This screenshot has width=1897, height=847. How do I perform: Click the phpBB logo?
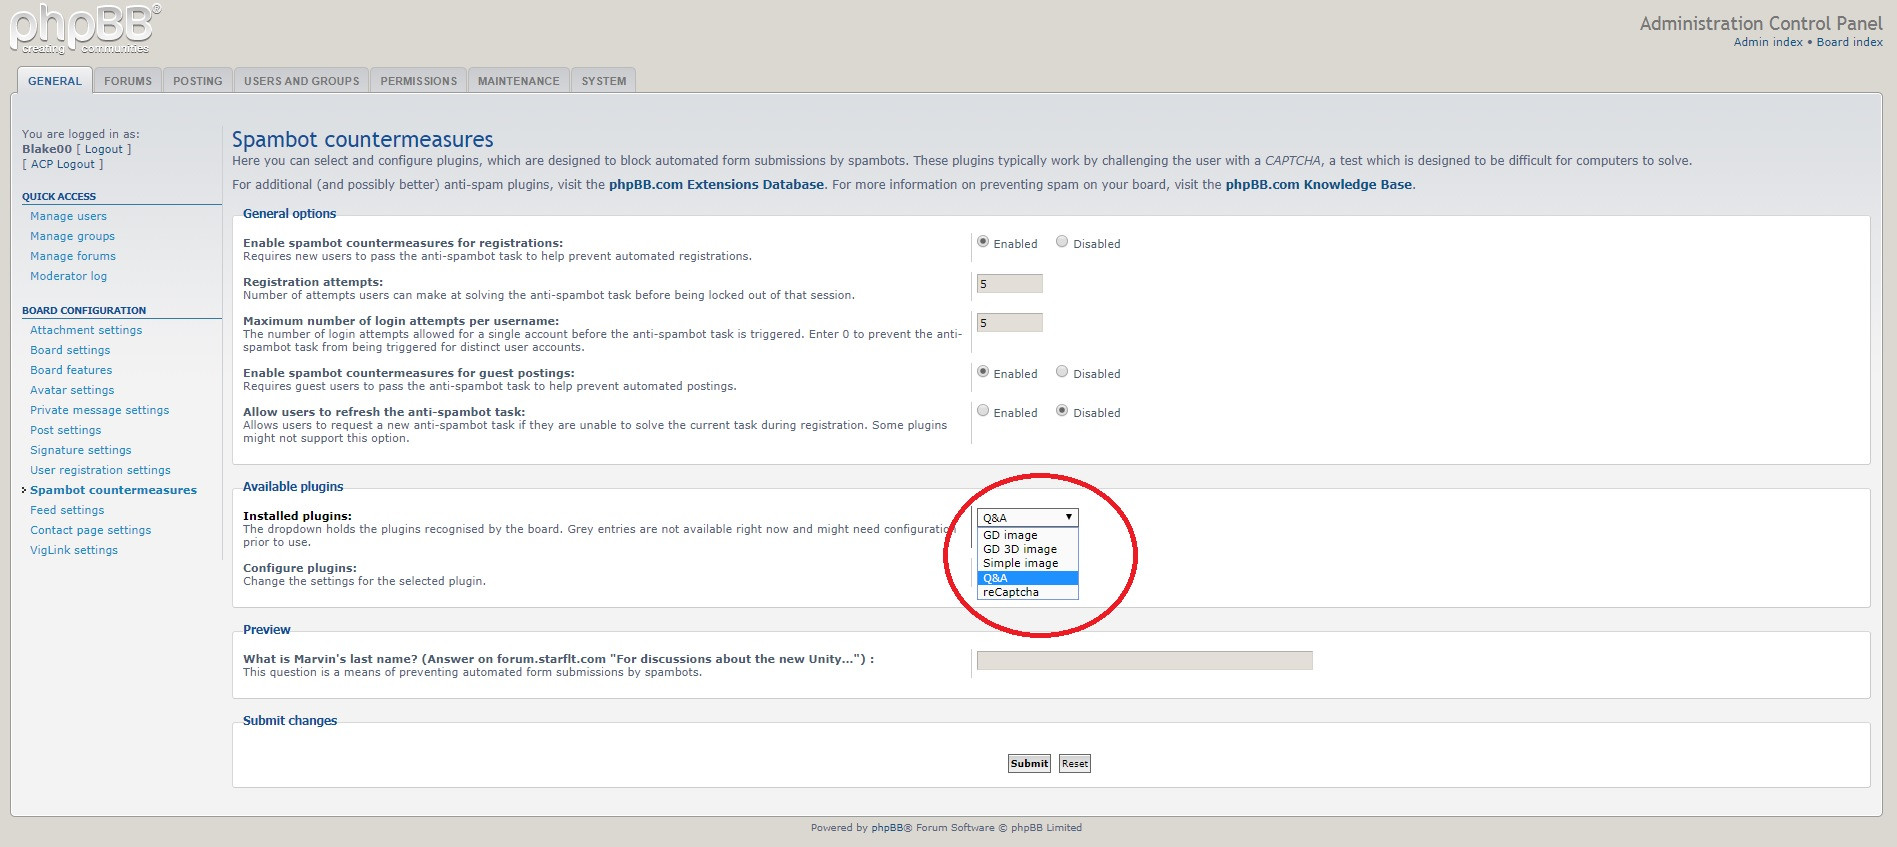point(84,30)
